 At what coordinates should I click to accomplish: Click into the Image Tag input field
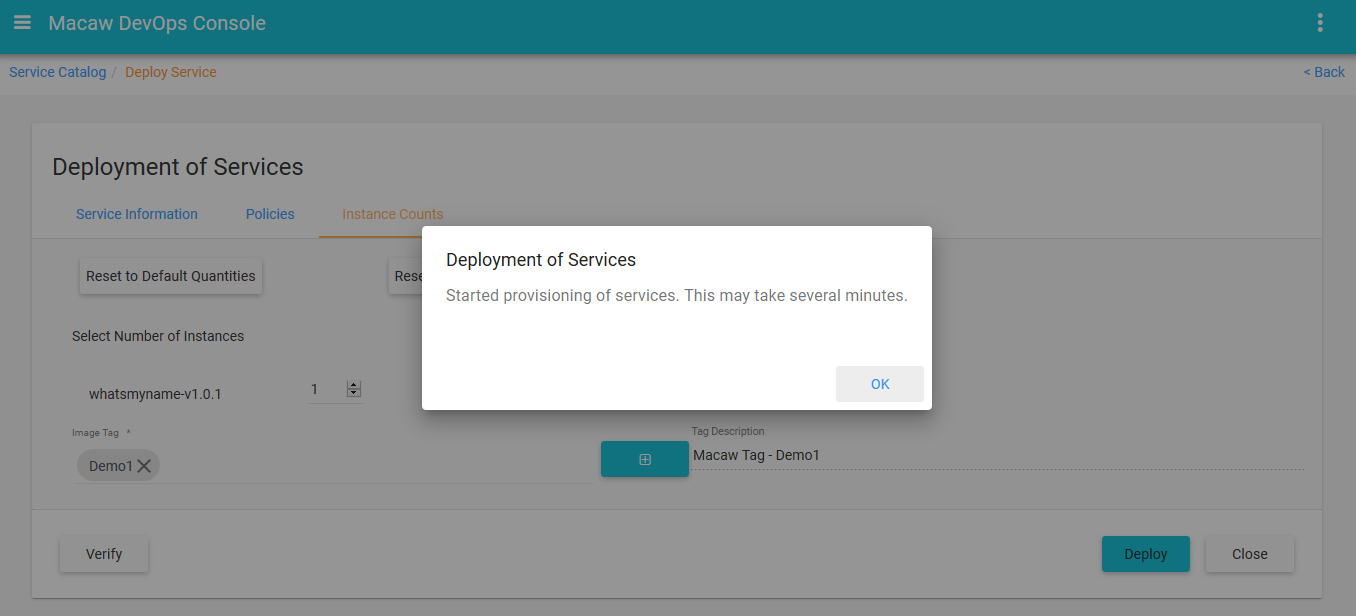tap(370, 466)
